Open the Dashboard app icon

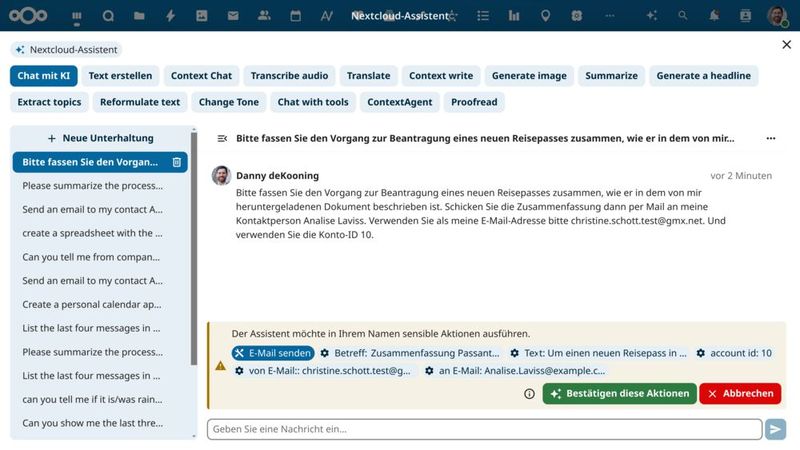(x=77, y=16)
